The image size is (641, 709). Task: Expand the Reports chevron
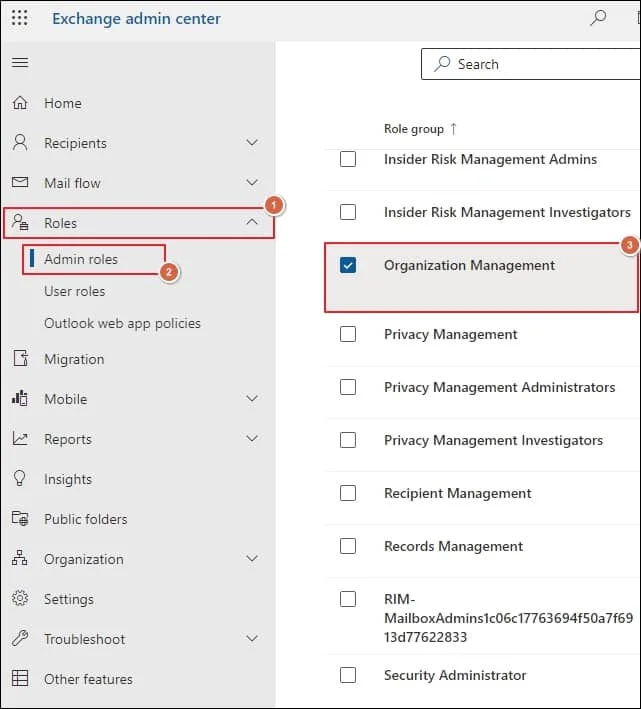pos(252,438)
